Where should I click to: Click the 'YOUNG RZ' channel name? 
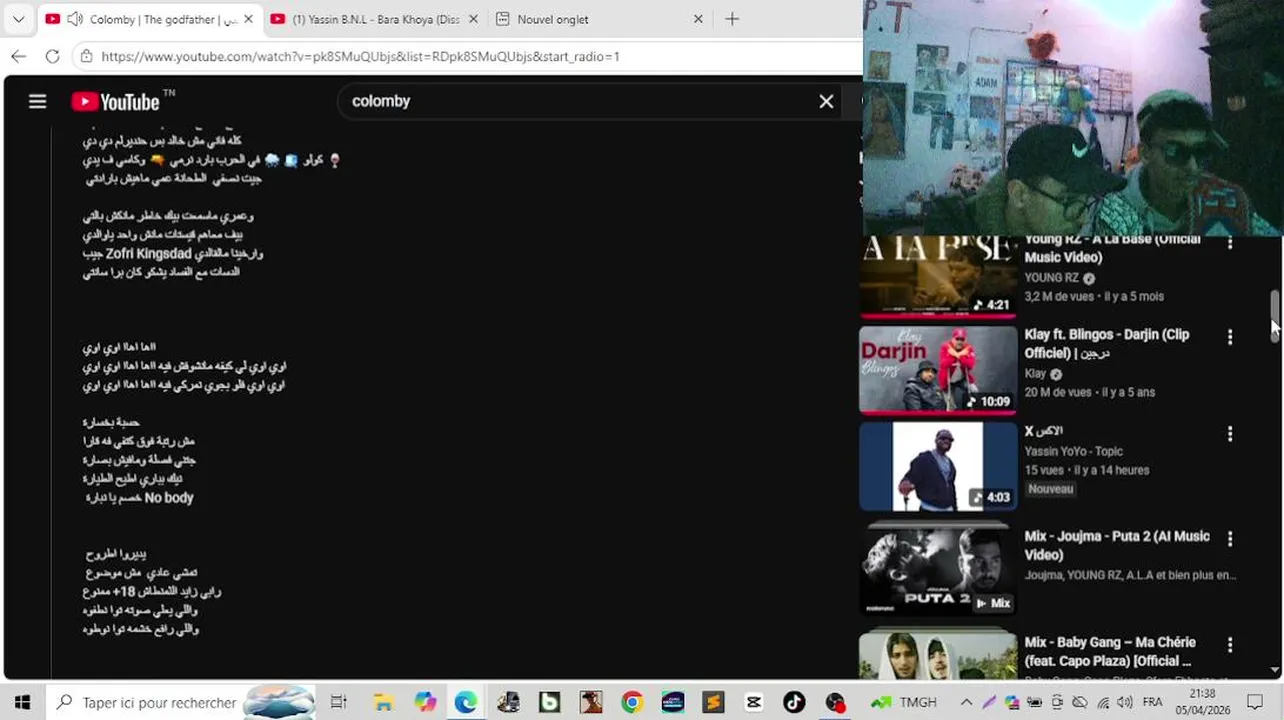pyautogui.click(x=1051, y=278)
